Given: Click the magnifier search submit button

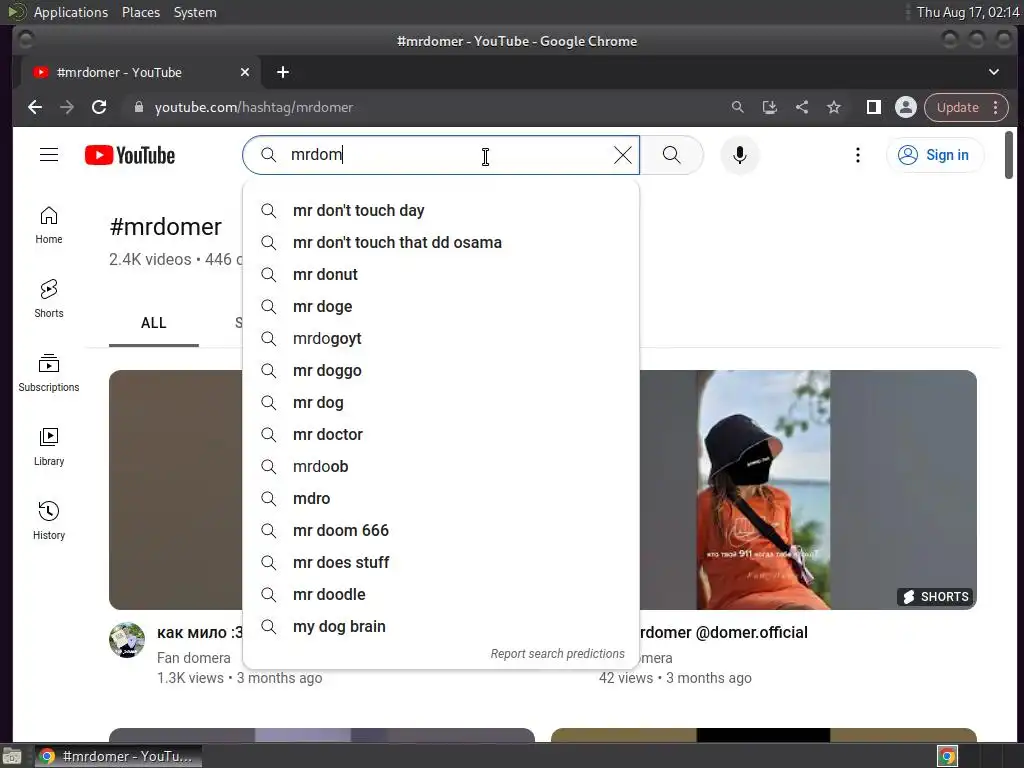Looking at the screenshot, I should tap(671, 155).
